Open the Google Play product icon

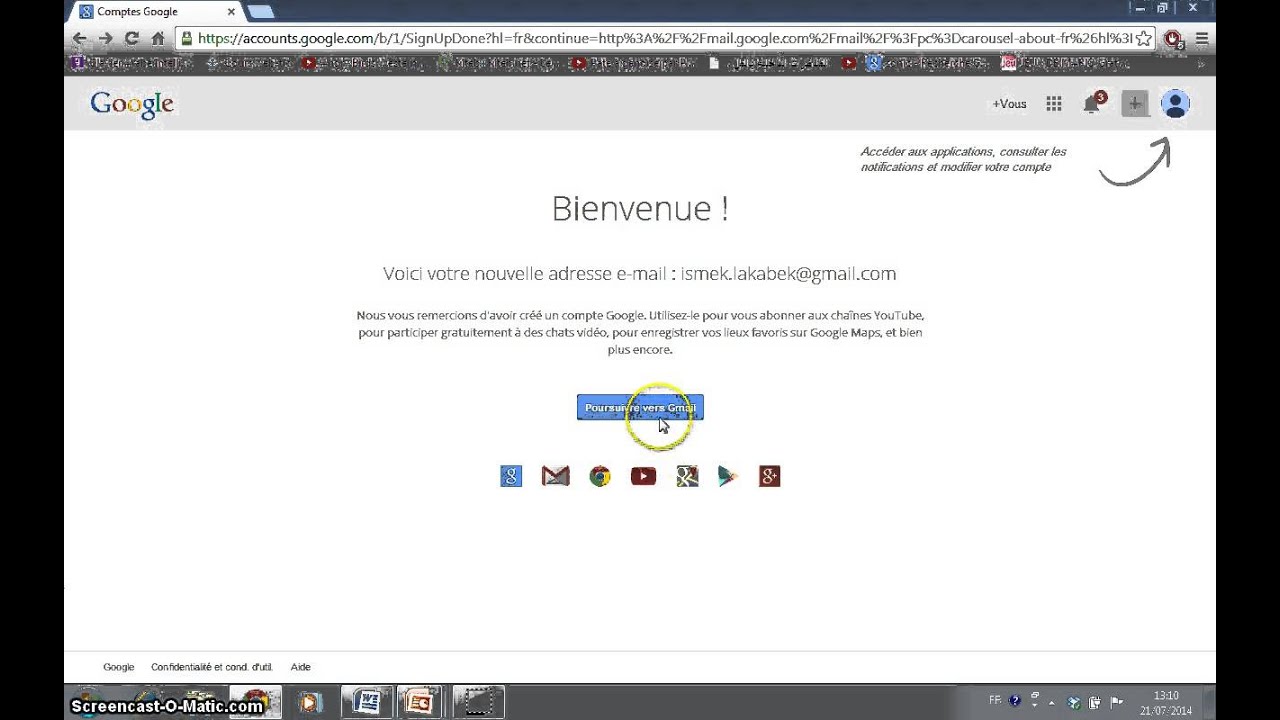[x=727, y=476]
